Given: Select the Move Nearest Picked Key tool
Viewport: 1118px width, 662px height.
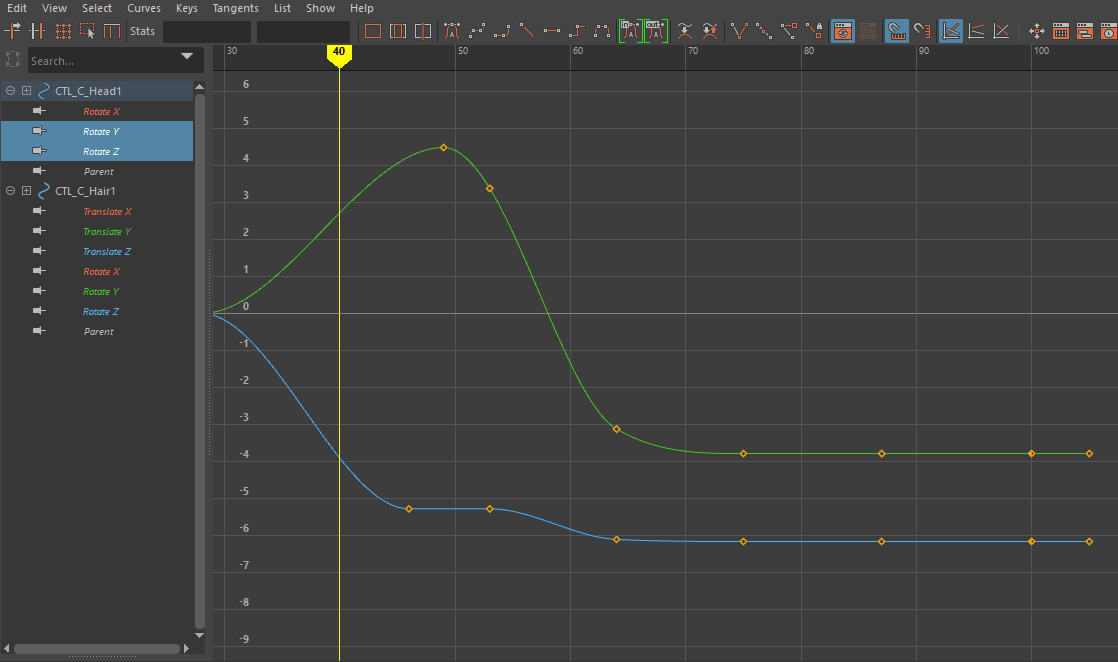Looking at the screenshot, I should 12,31.
